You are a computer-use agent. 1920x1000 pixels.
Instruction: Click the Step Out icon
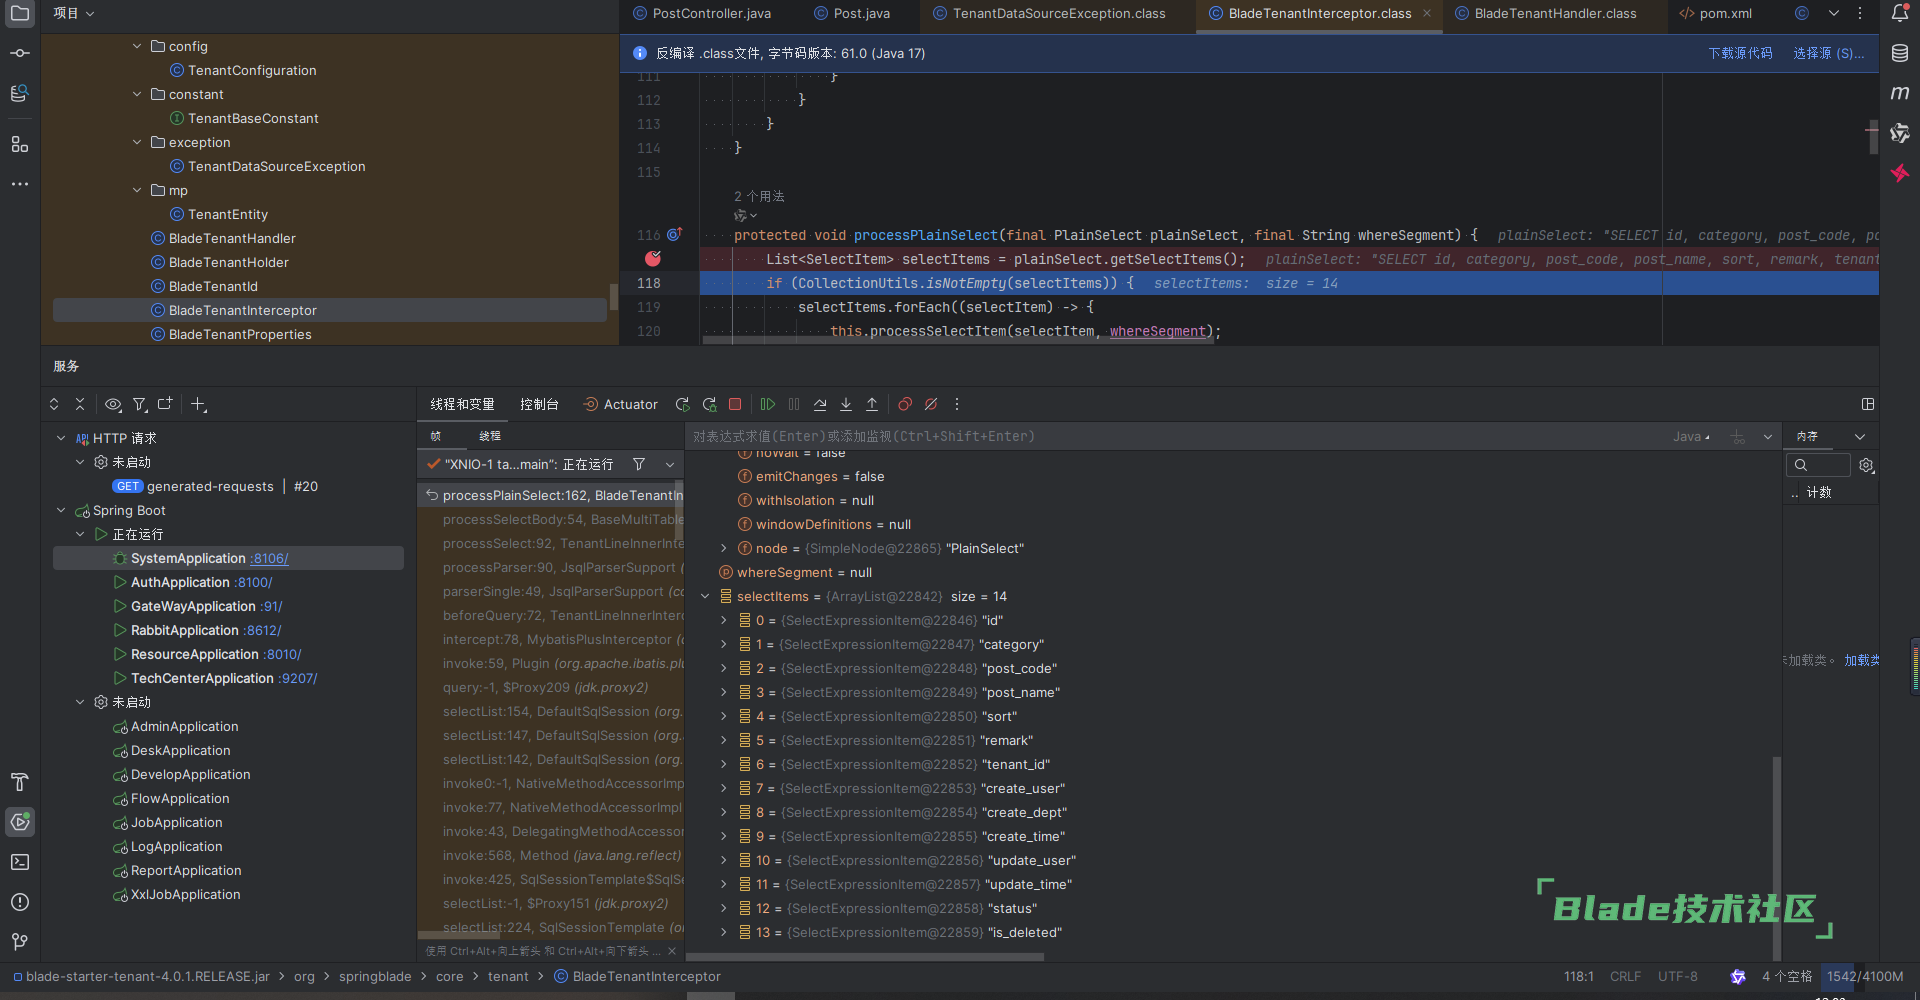click(872, 404)
